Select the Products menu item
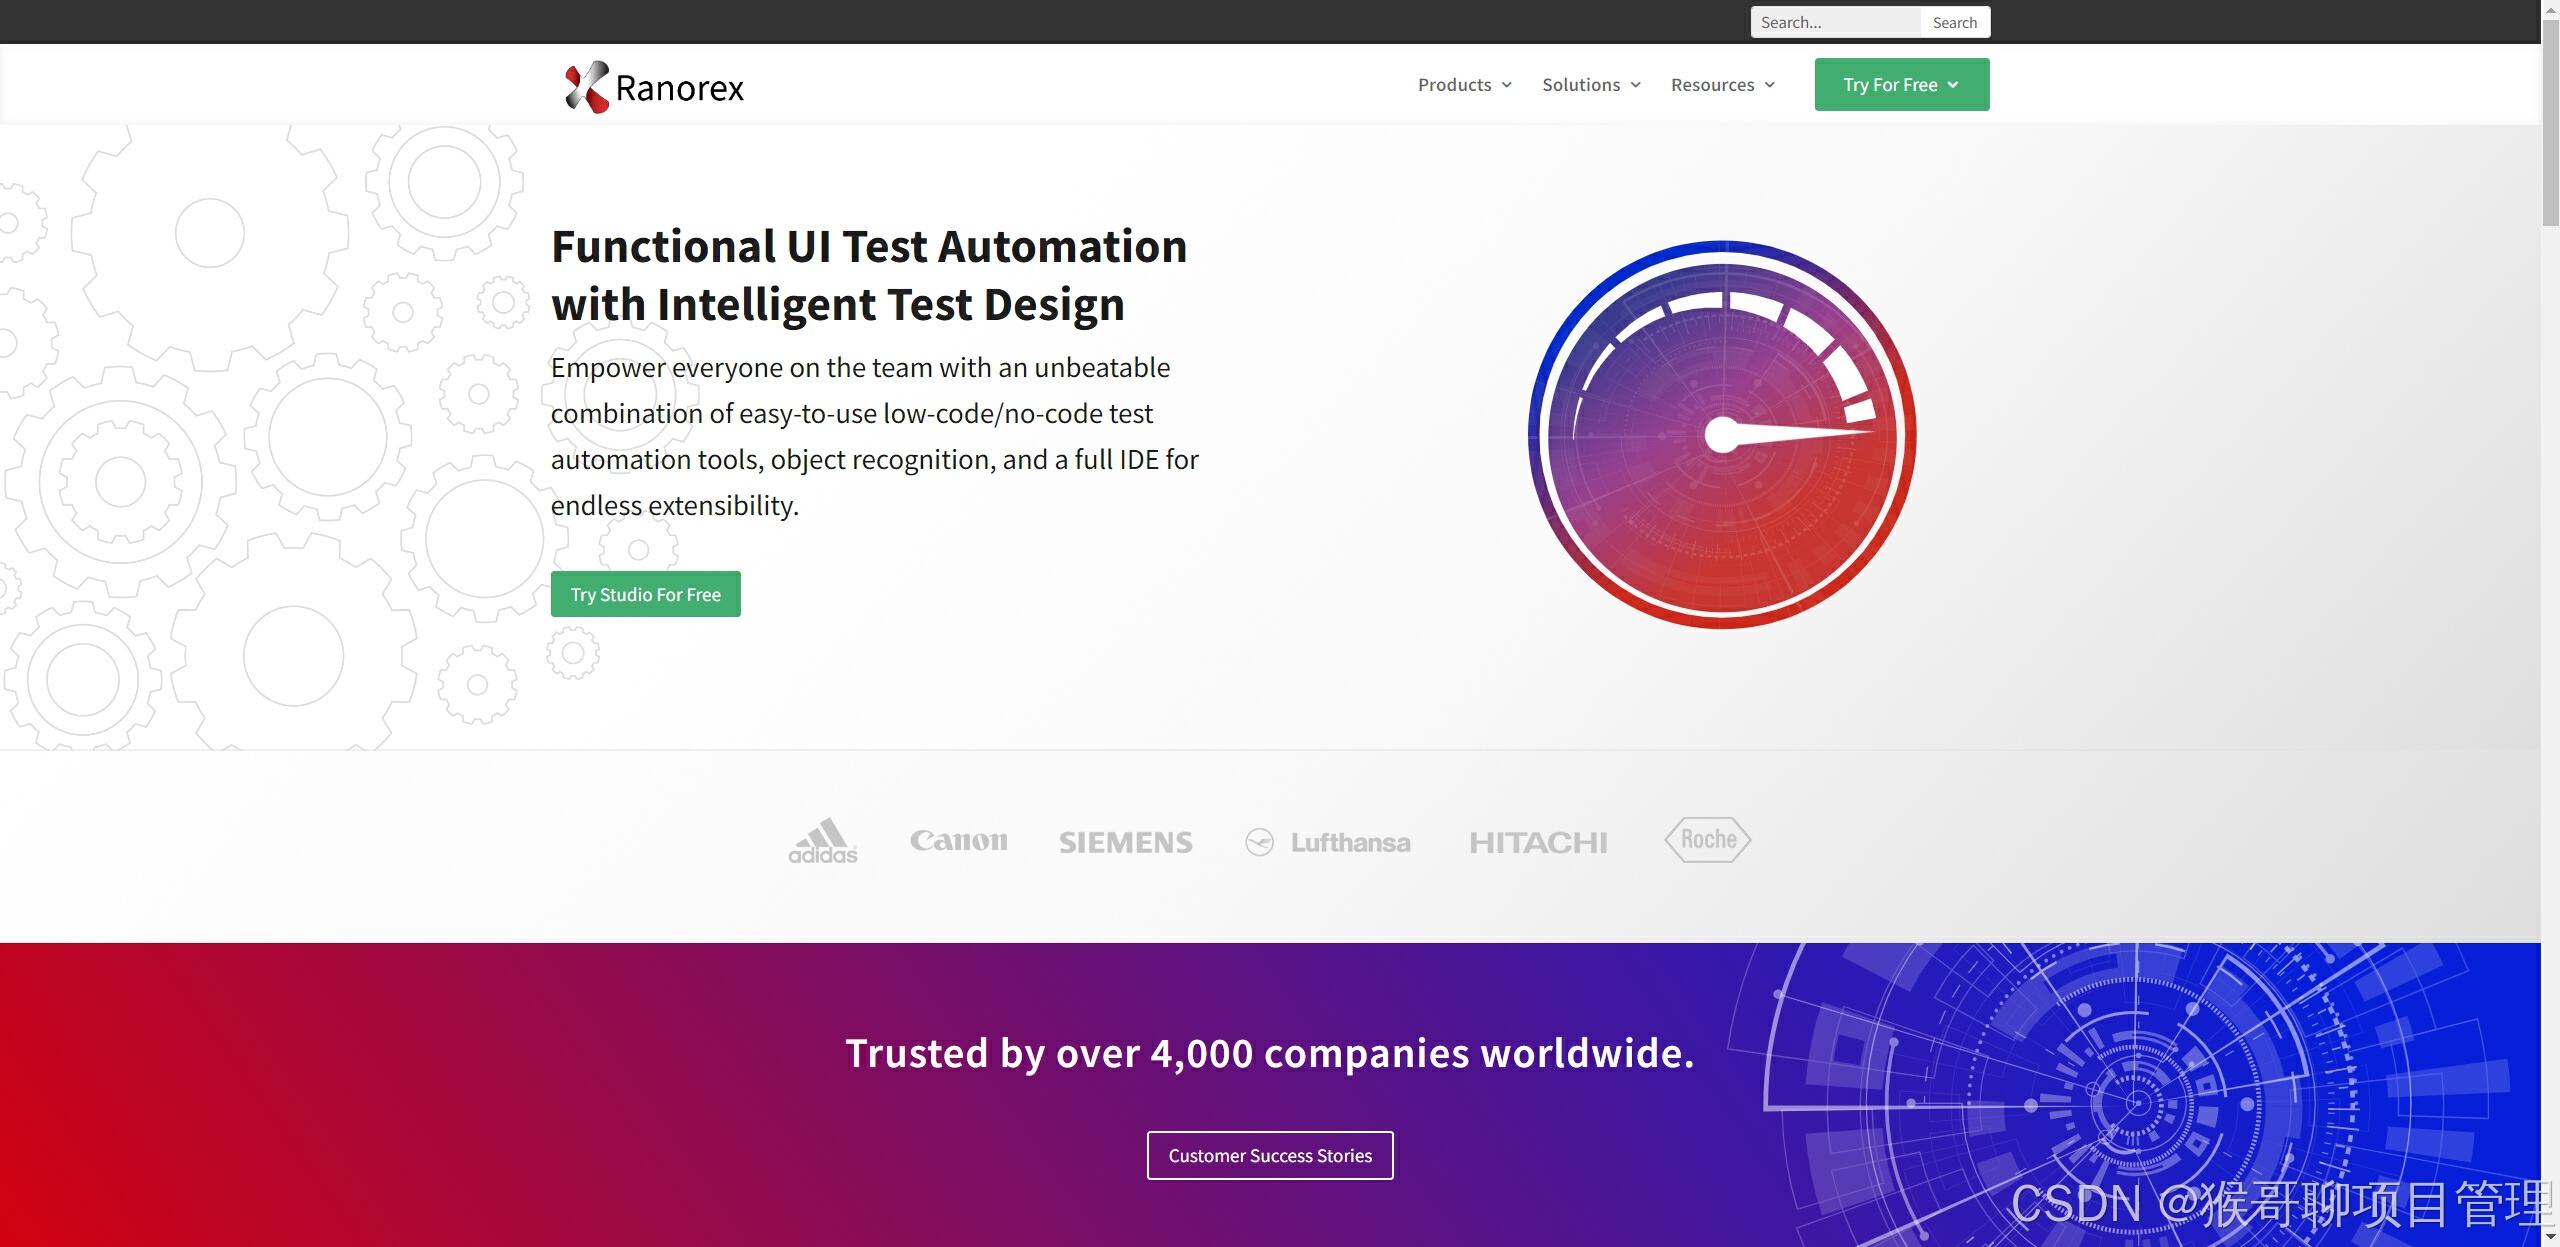Image resolution: width=2560 pixels, height=1247 pixels. click(1454, 85)
